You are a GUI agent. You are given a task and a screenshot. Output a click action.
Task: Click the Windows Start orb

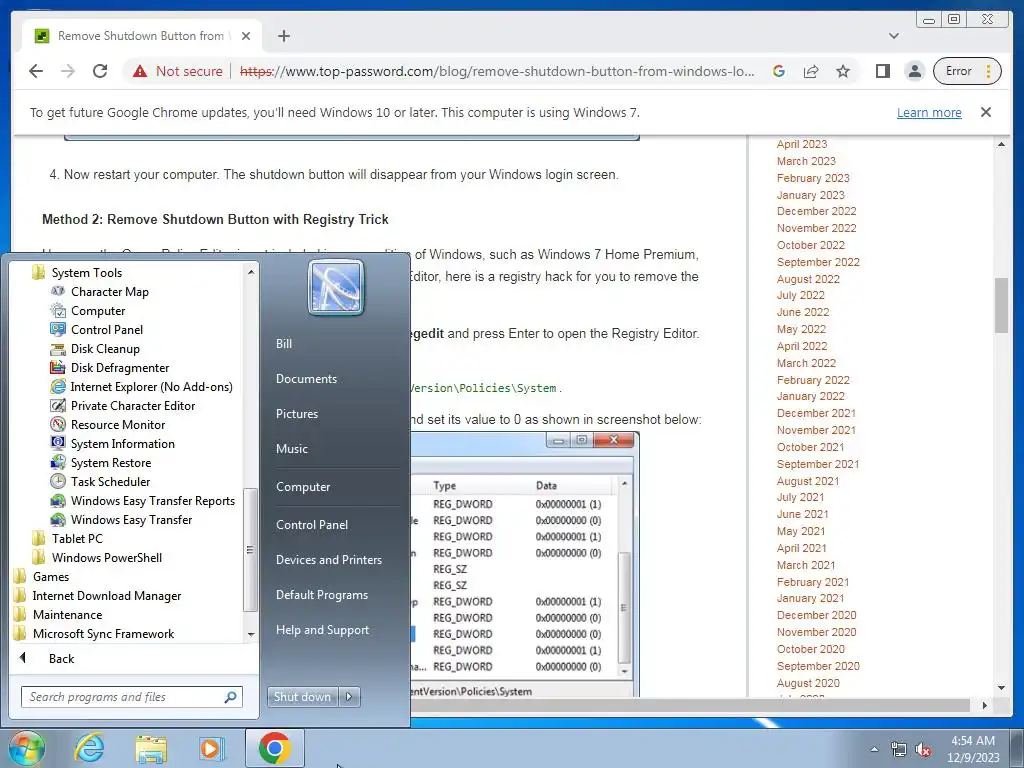(x=26, y=748)
